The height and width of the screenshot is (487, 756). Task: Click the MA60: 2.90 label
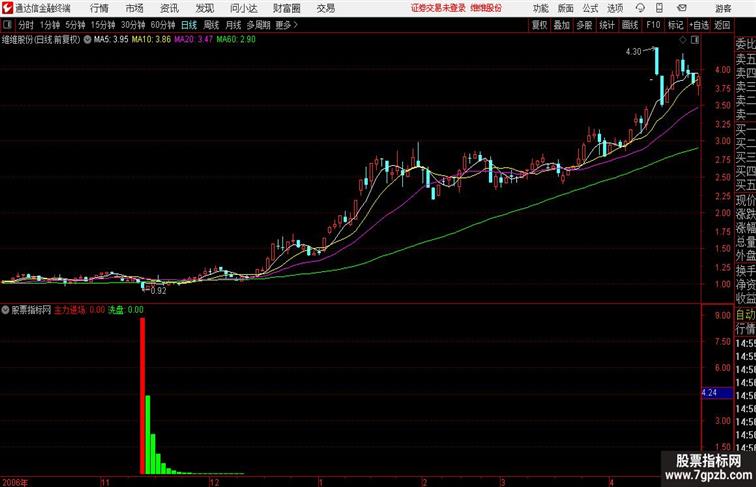236,40
